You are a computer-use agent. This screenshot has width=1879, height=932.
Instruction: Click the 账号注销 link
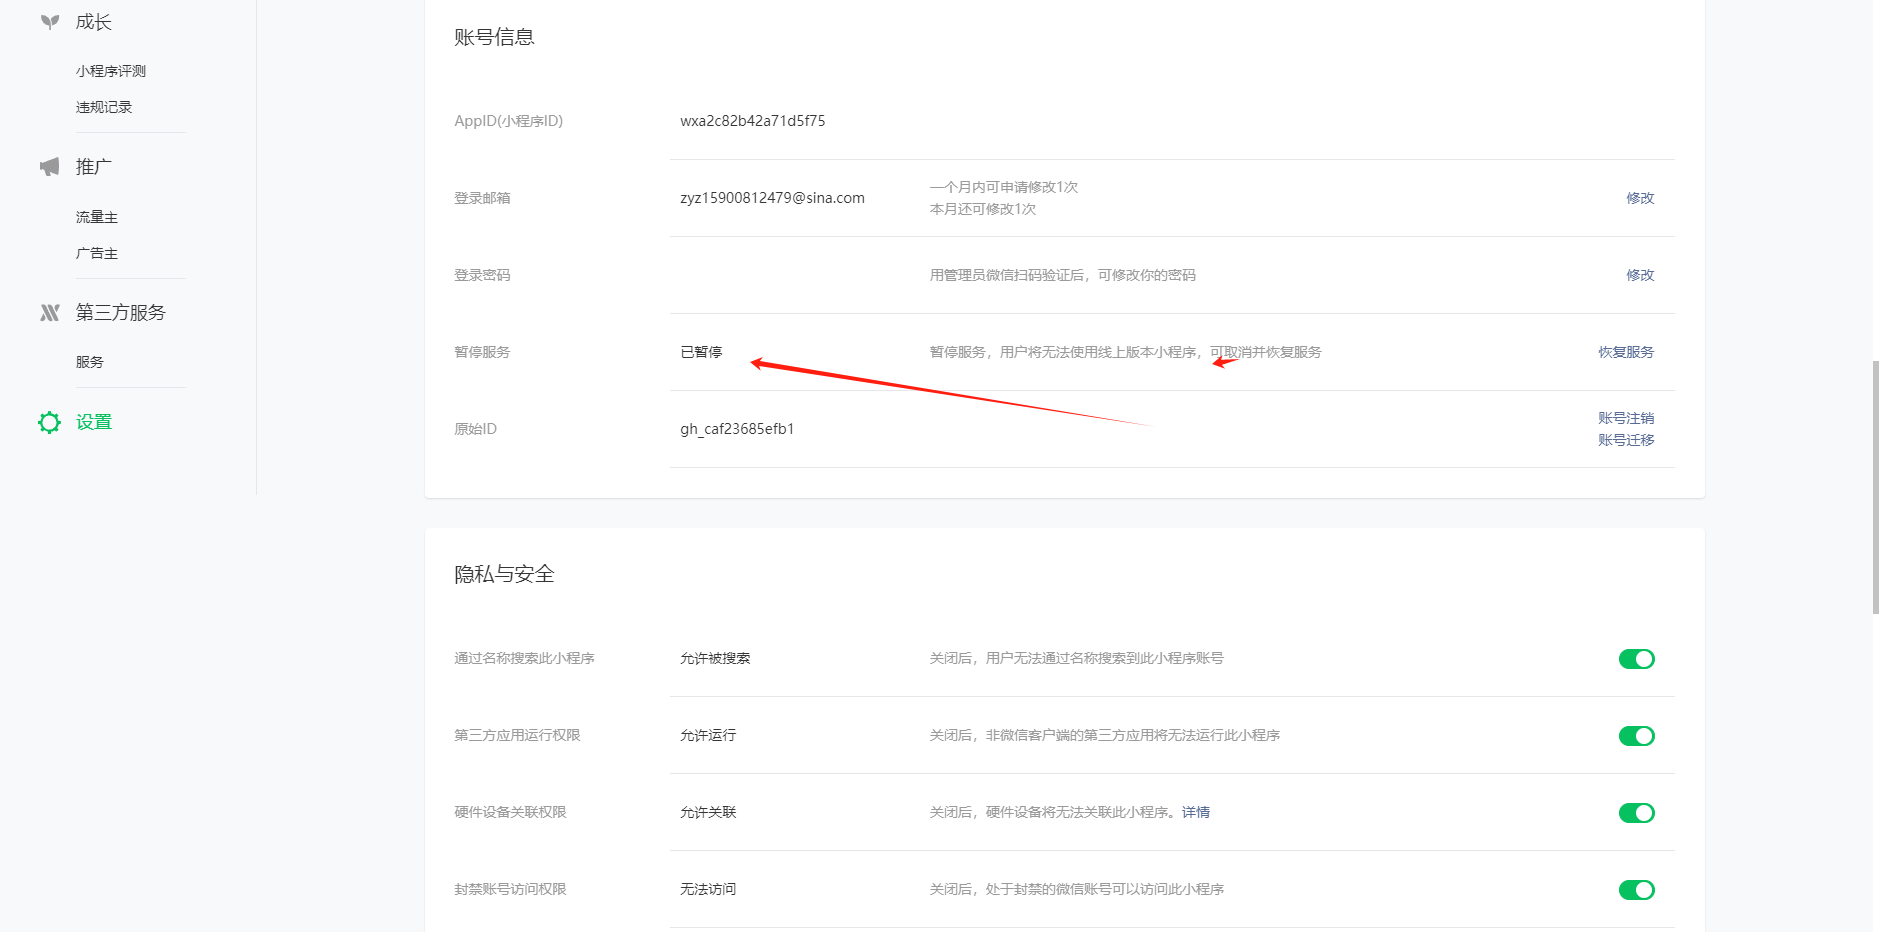[x=1626, y=418]
